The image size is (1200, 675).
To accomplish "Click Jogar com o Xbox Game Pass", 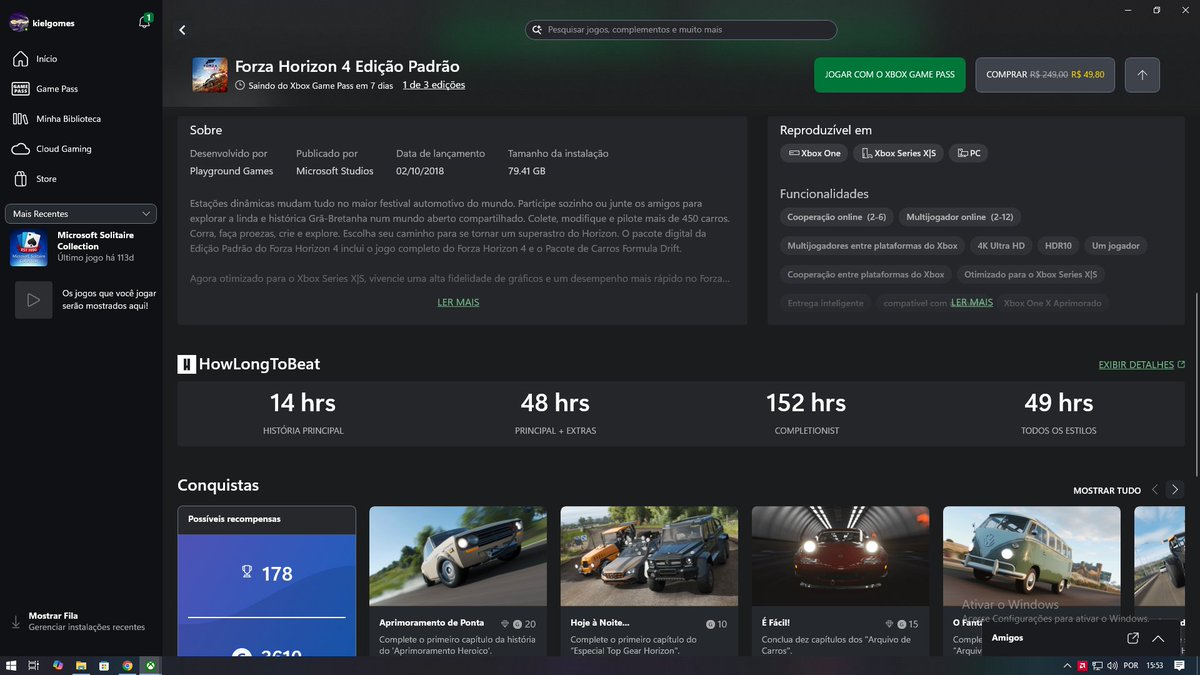I will click(890, 75).
